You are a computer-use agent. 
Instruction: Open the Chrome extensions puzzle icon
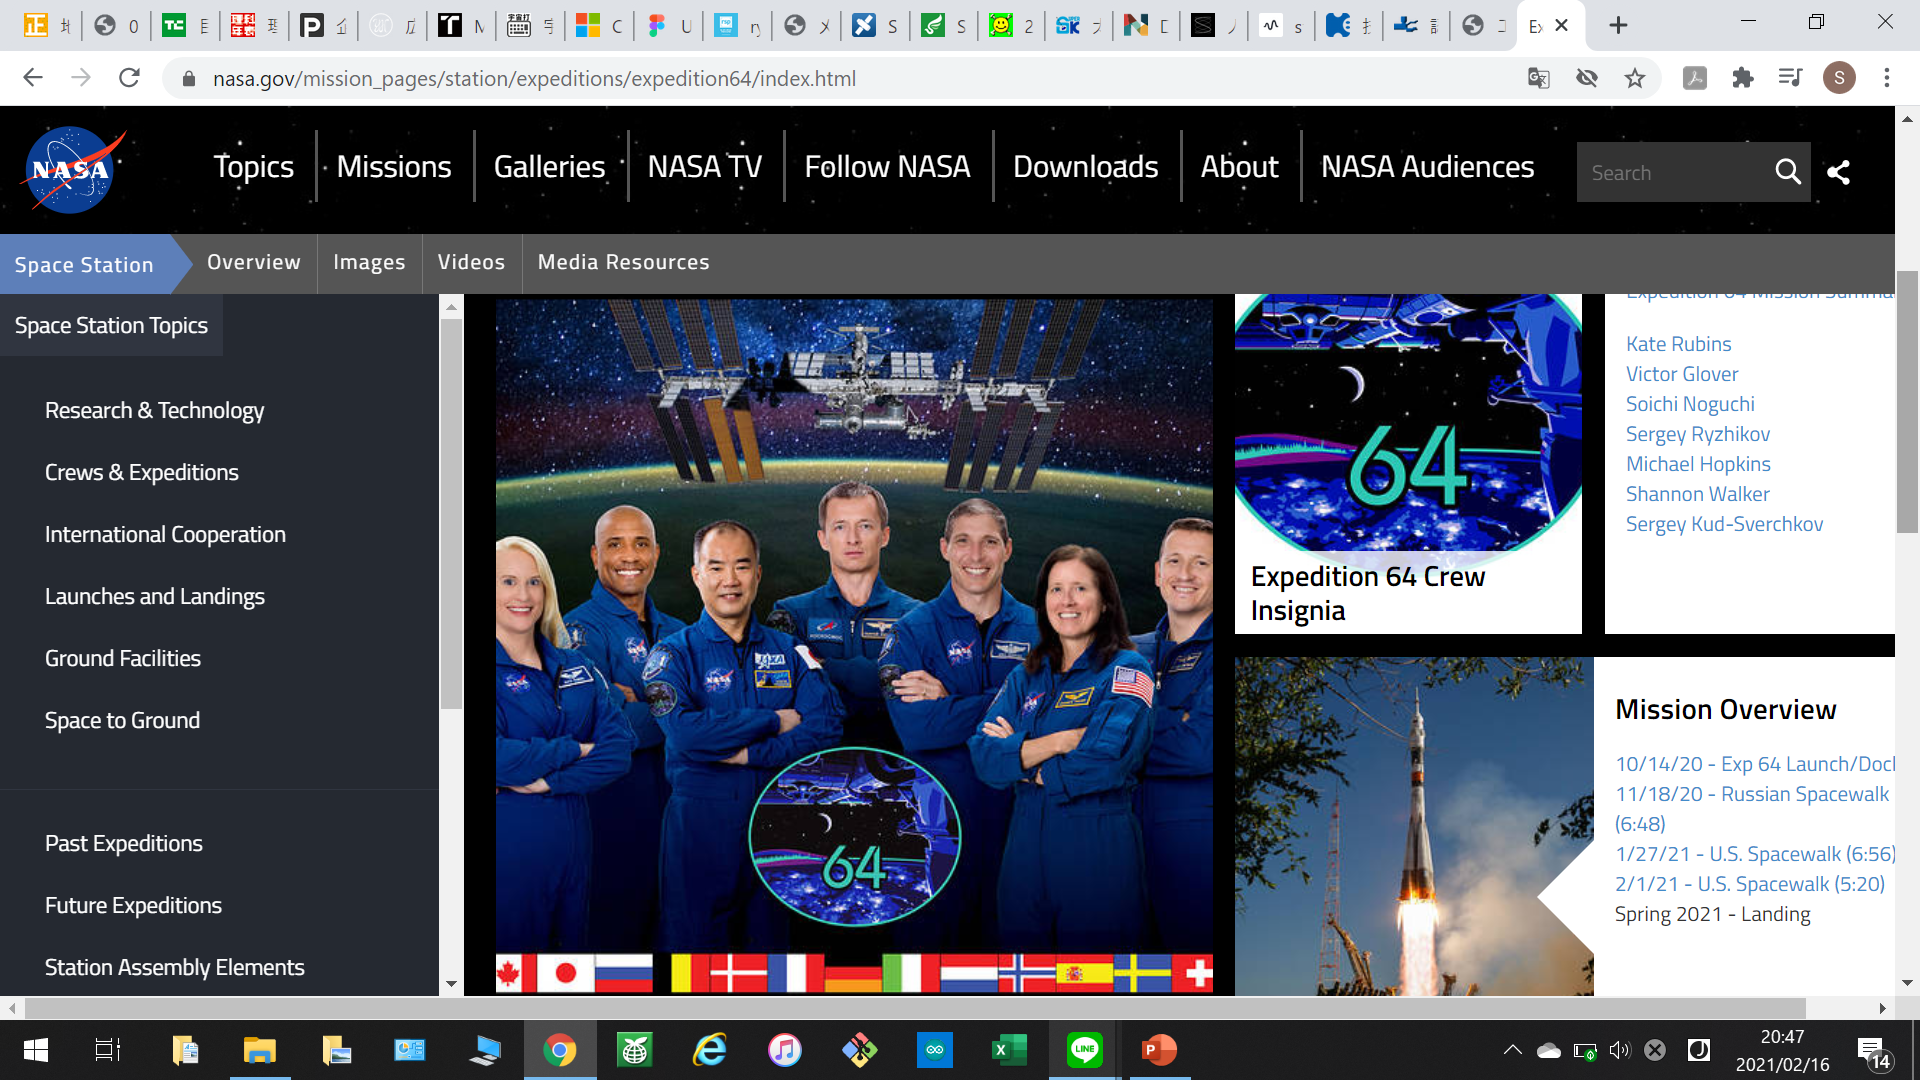[x=1743, y=78]
